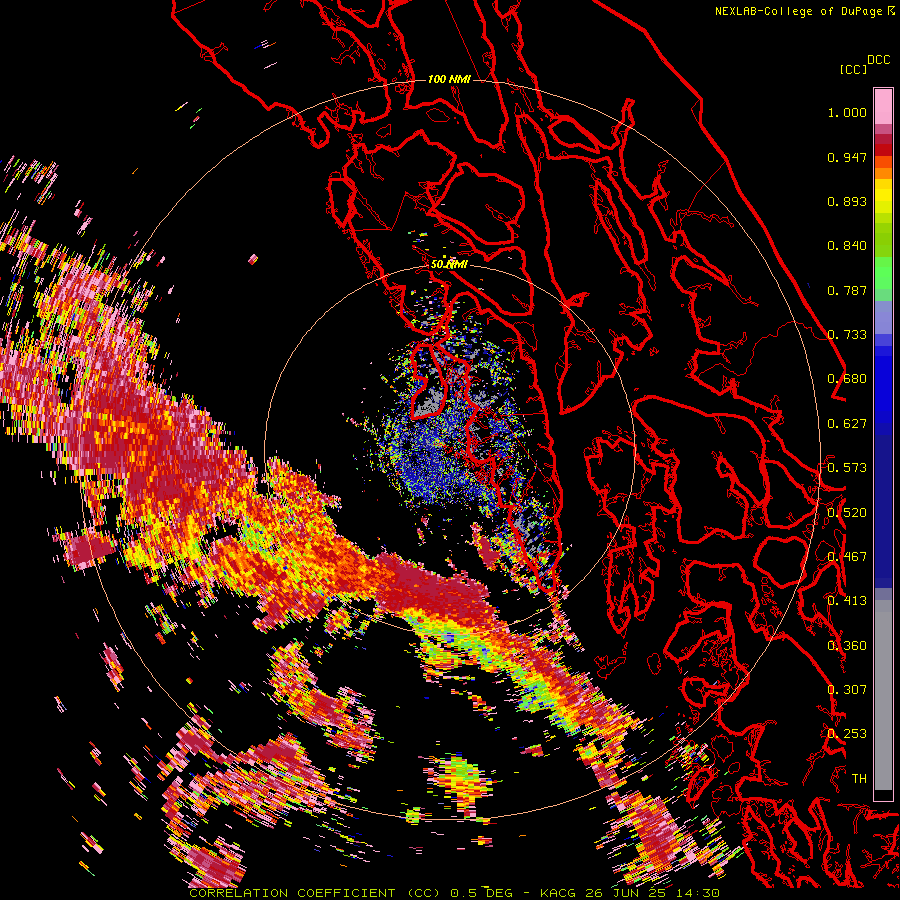Click the 0.467 color scale label
The width and height of the screenshot is (900, 900).
(847, 557)
